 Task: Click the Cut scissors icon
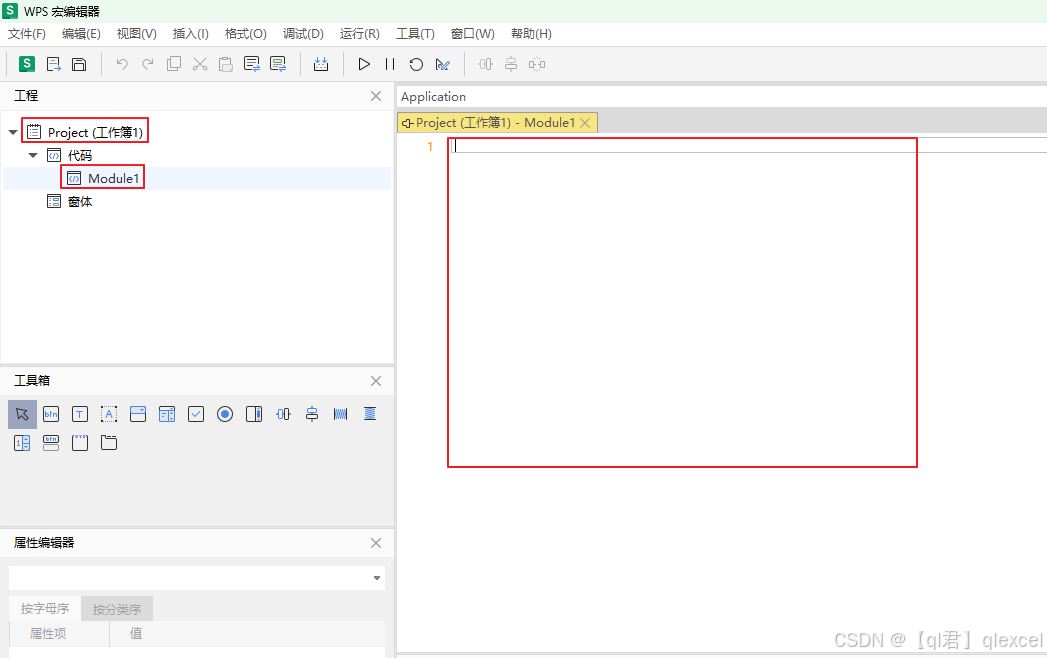(200, 64)
